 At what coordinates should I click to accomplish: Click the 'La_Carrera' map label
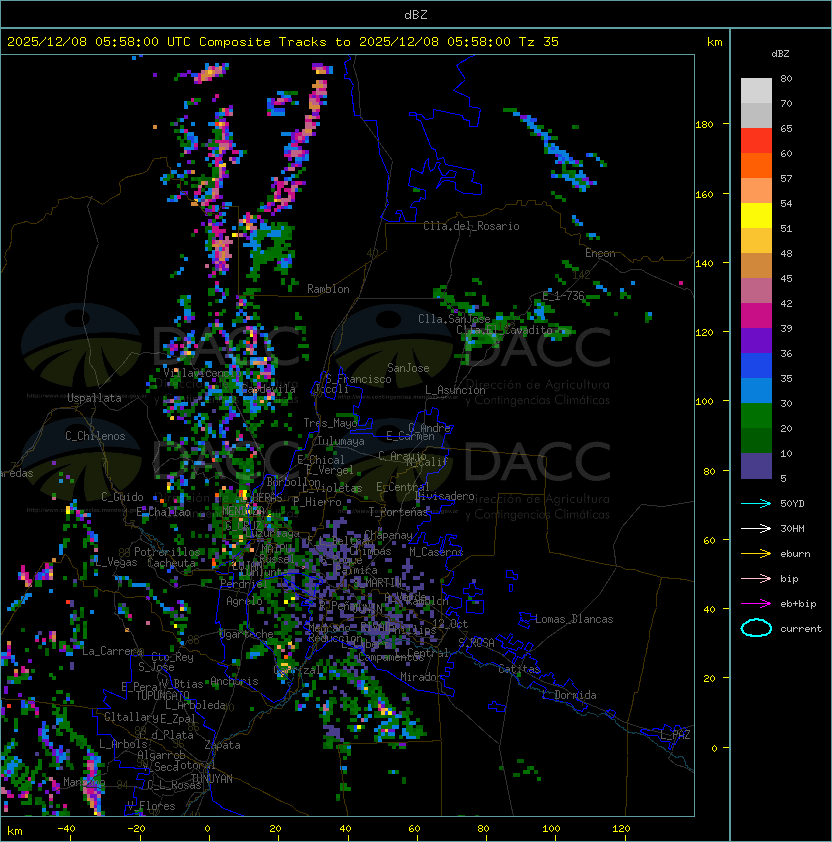[113, 651]
